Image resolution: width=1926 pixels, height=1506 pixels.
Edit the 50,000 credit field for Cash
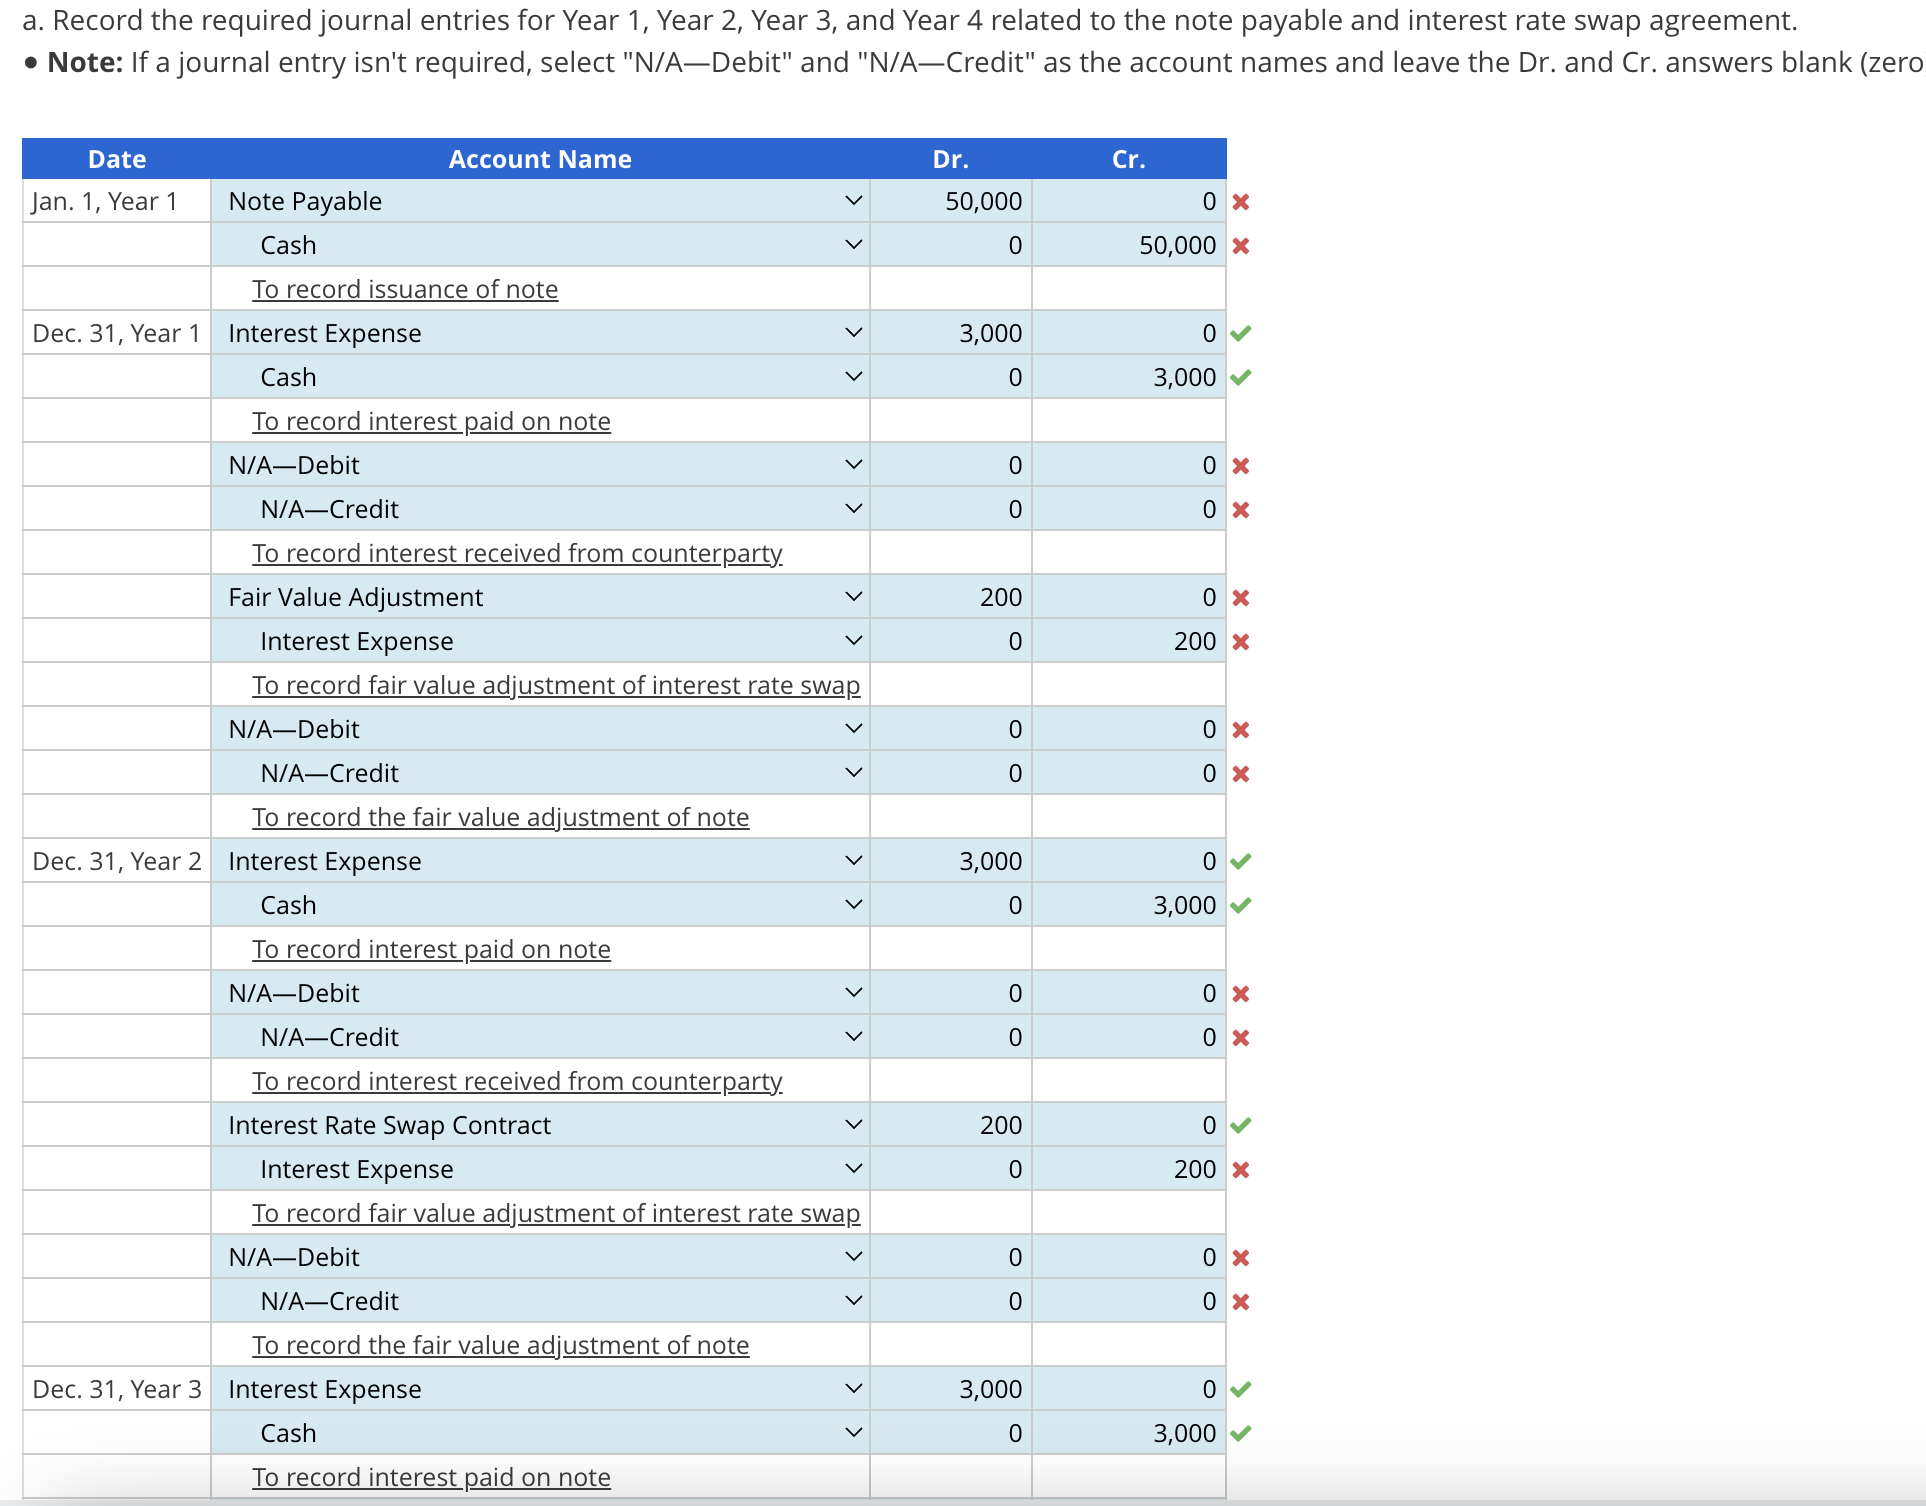point(1130,245)
